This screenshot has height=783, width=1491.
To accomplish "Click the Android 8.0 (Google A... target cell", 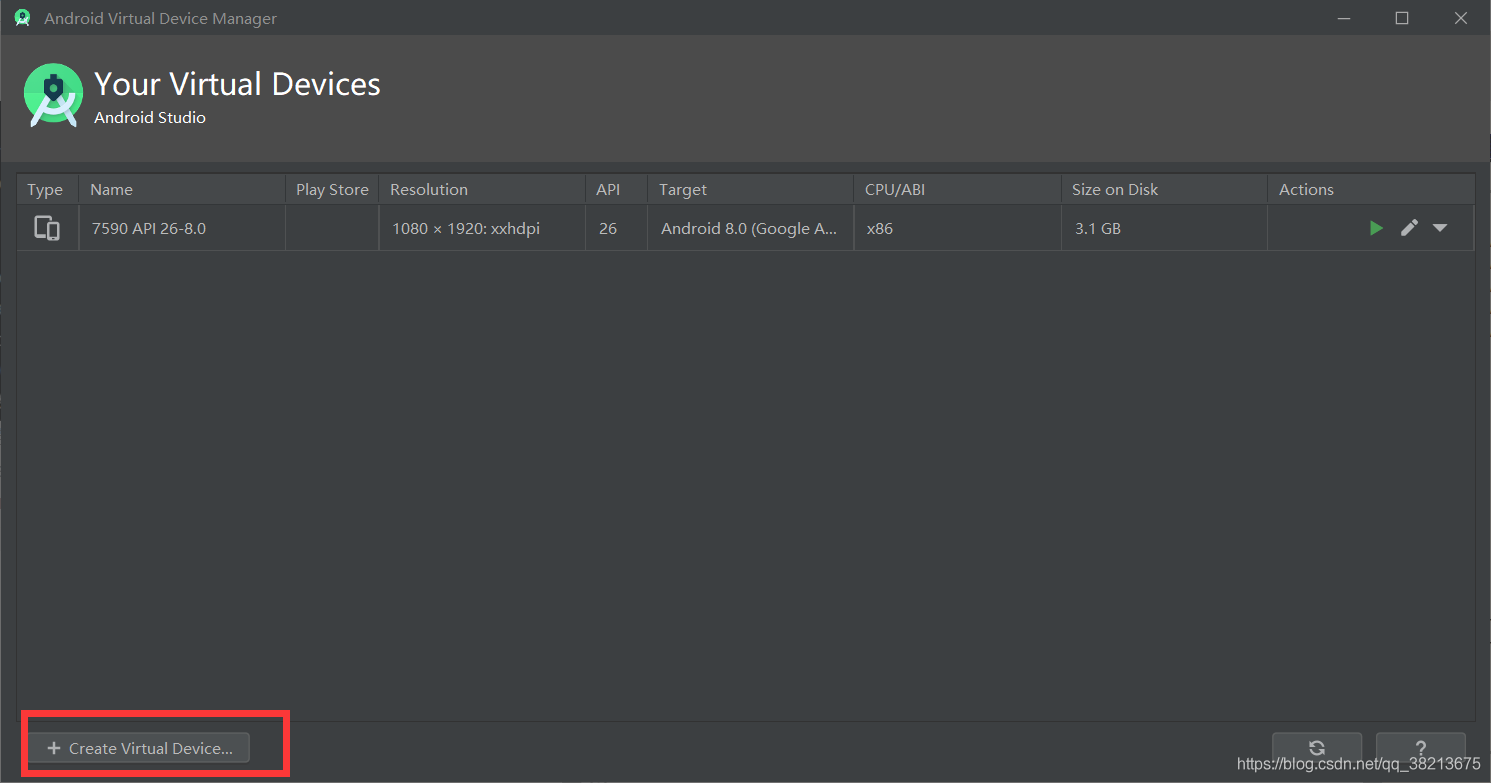I will 749,228.
